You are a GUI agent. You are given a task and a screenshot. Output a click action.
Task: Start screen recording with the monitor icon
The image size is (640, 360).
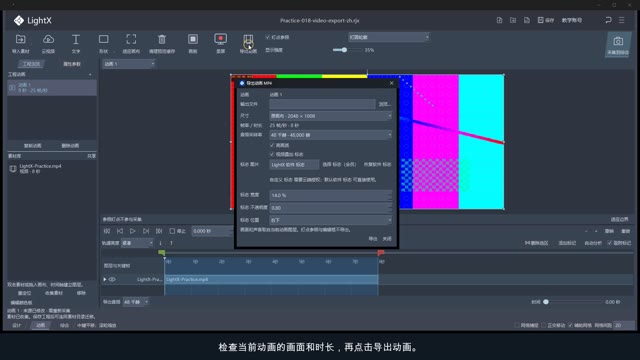coord(220,39)
